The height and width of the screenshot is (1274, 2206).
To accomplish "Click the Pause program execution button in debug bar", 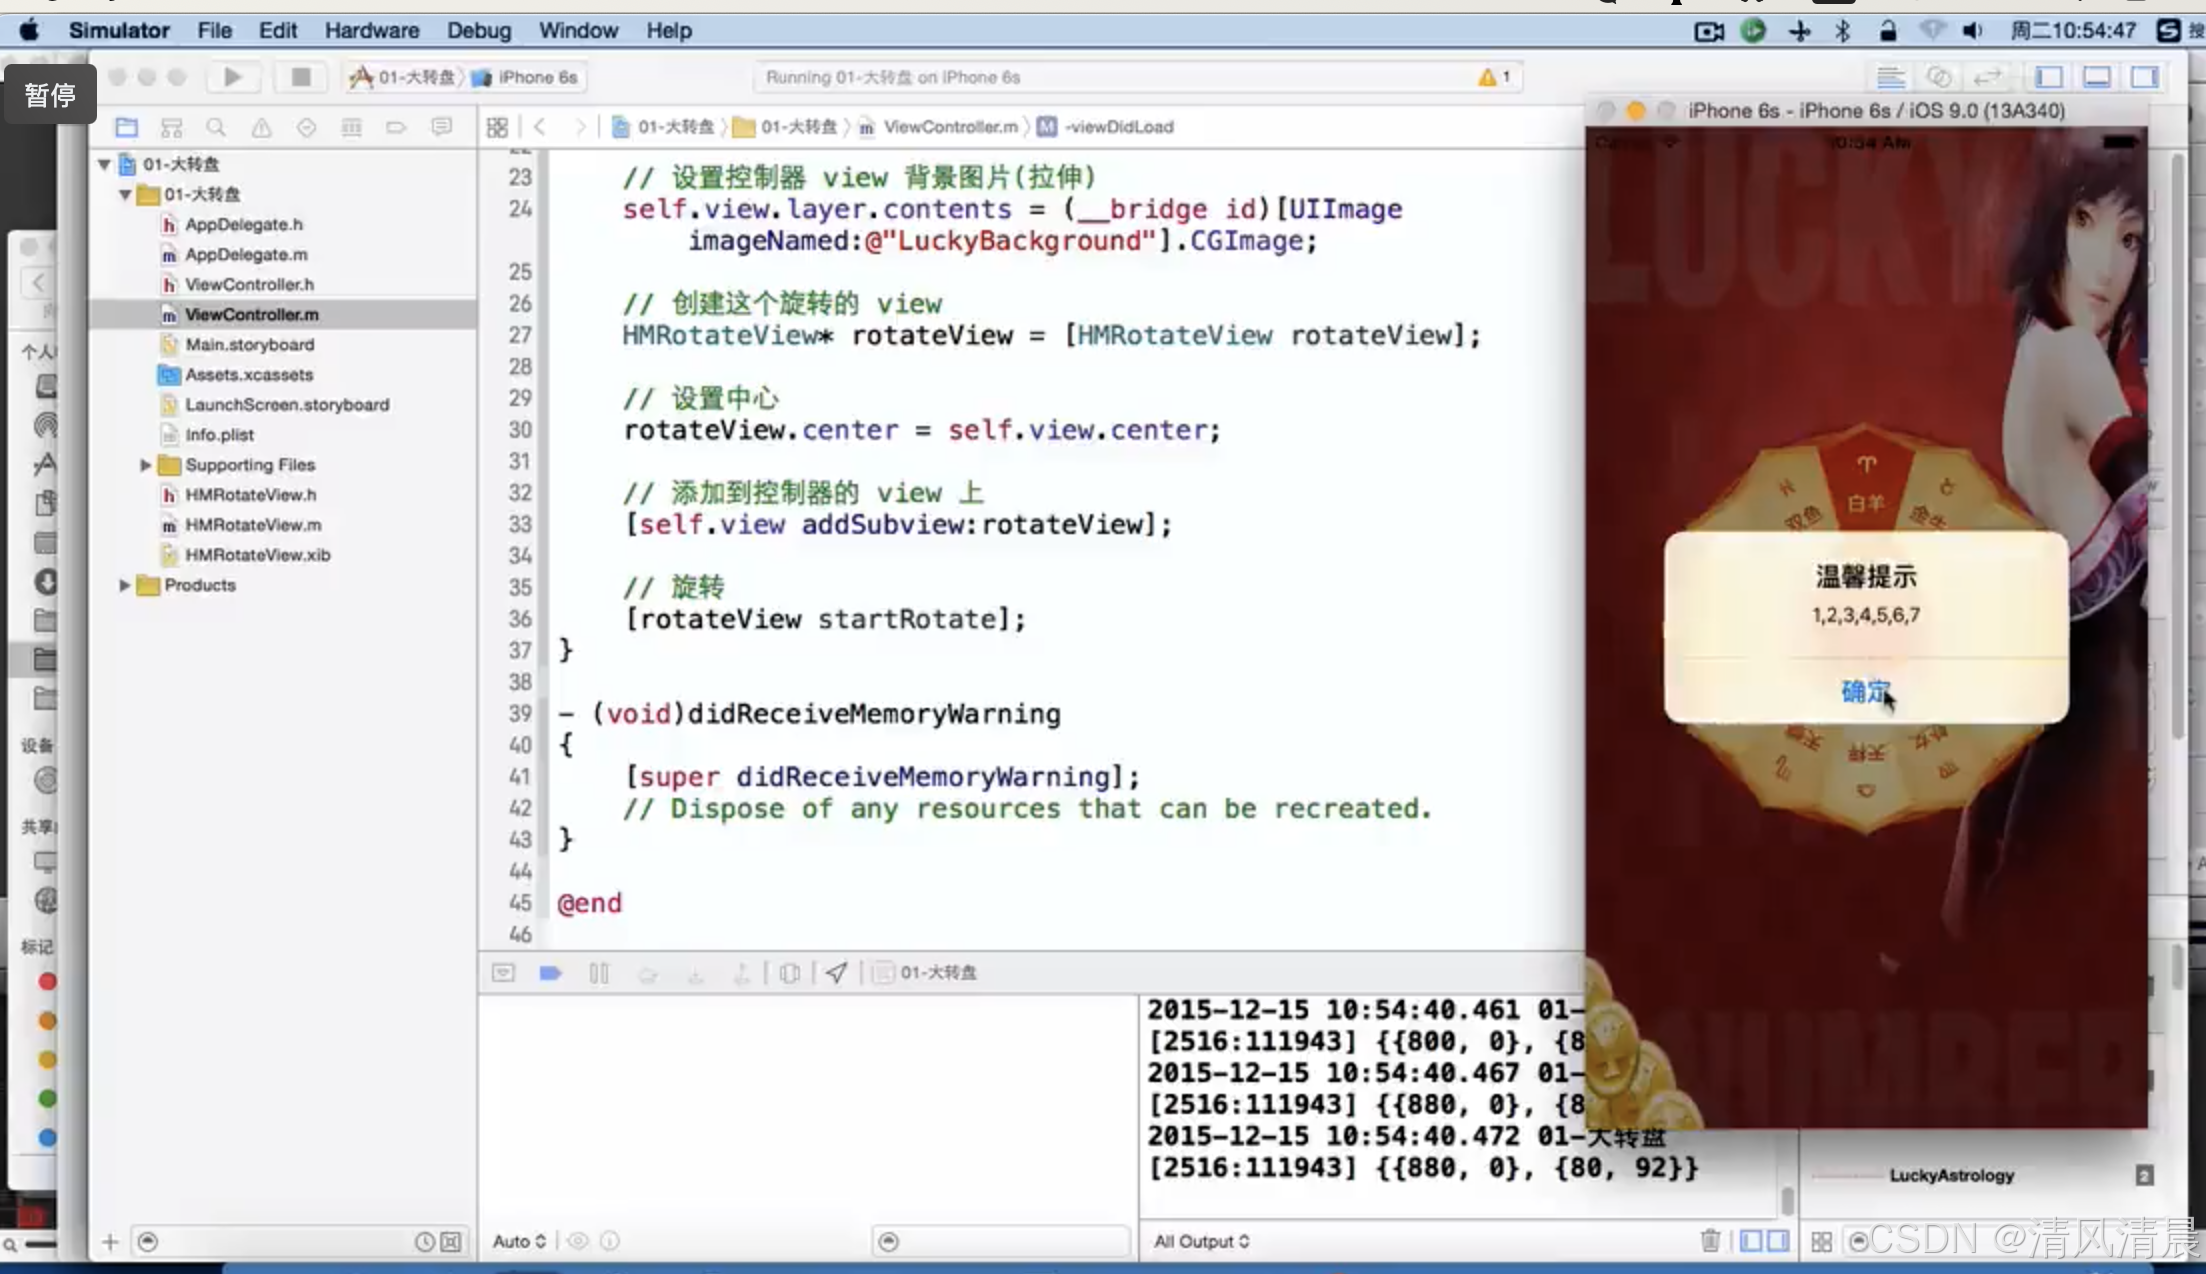I will click(598, 972).
